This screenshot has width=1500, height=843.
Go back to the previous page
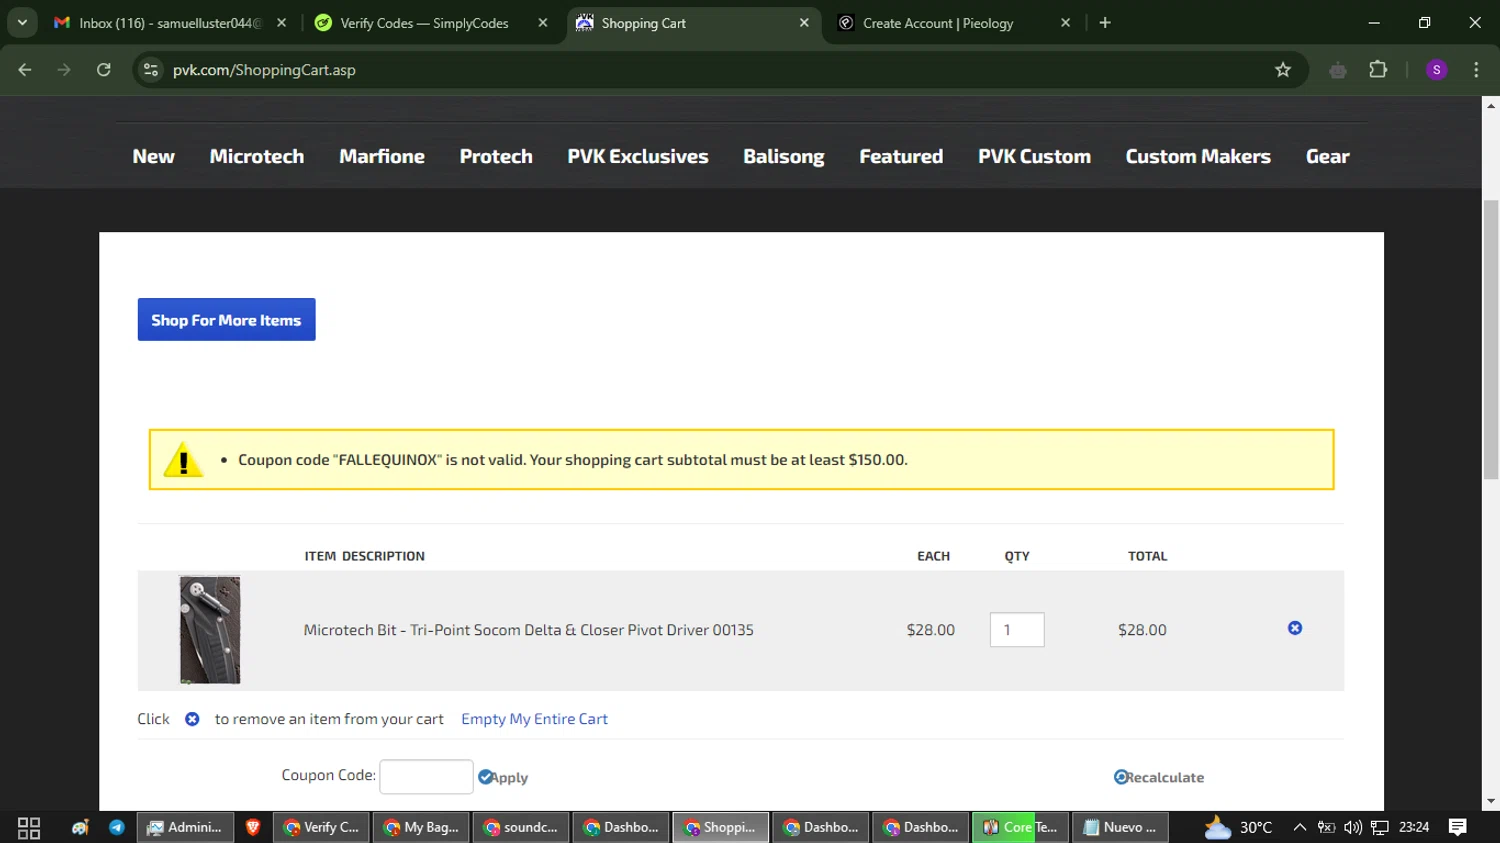(25, 70)
